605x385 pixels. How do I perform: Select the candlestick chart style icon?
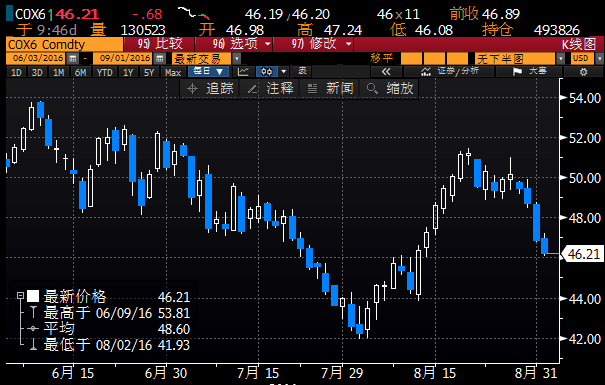[267, 72]
